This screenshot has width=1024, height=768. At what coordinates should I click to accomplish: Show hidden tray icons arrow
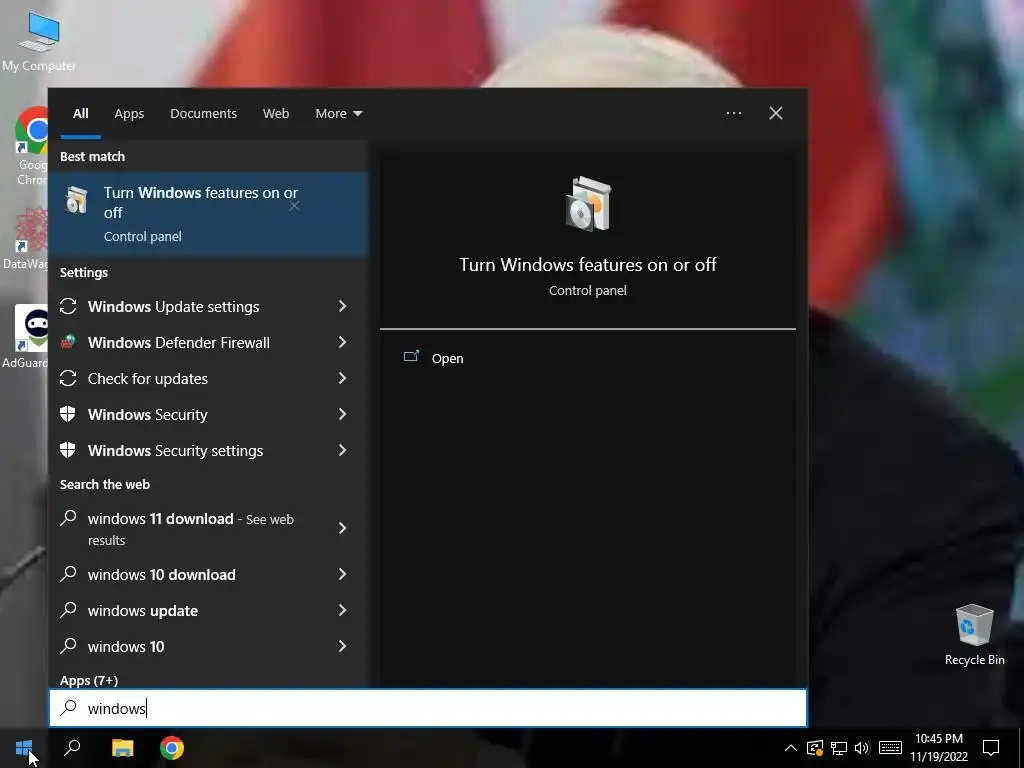(790, 748)
